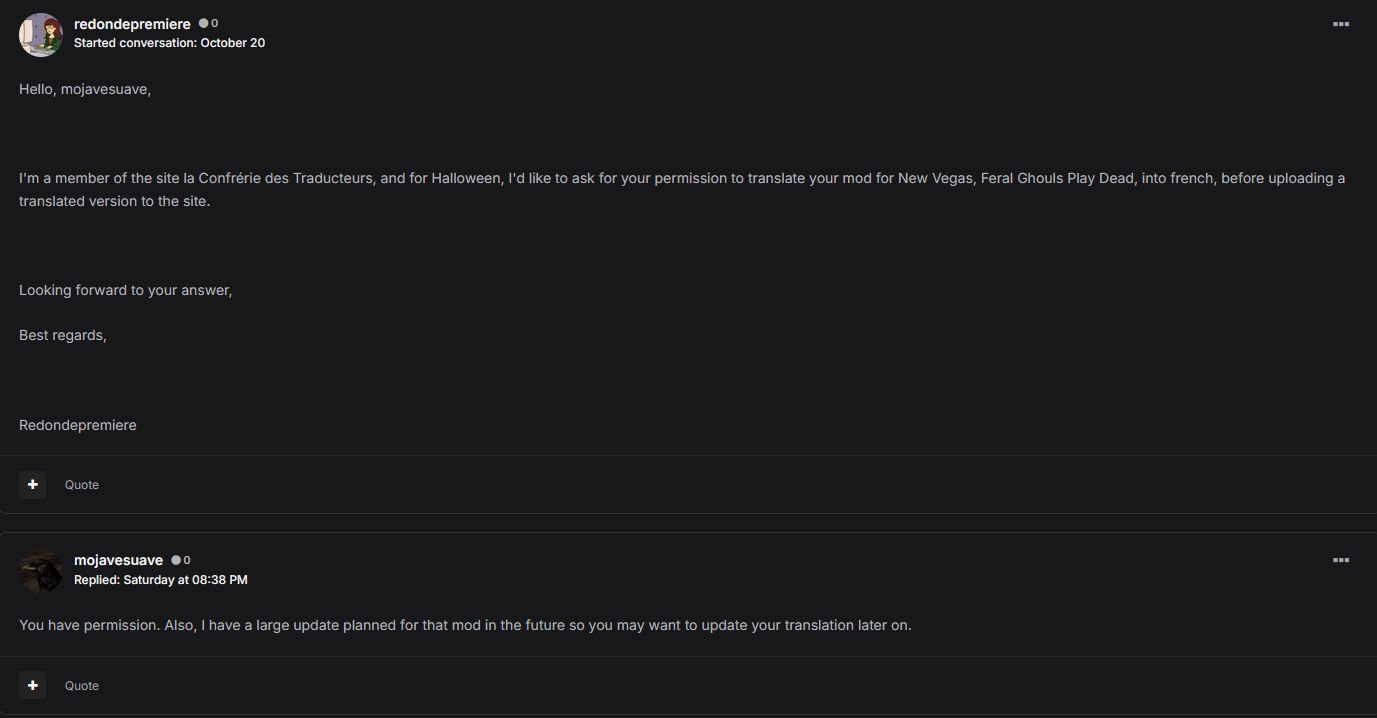1377x718 pixels.
Task: Click the 'Redondepremiere' signature text
Action: click(77, 425)
